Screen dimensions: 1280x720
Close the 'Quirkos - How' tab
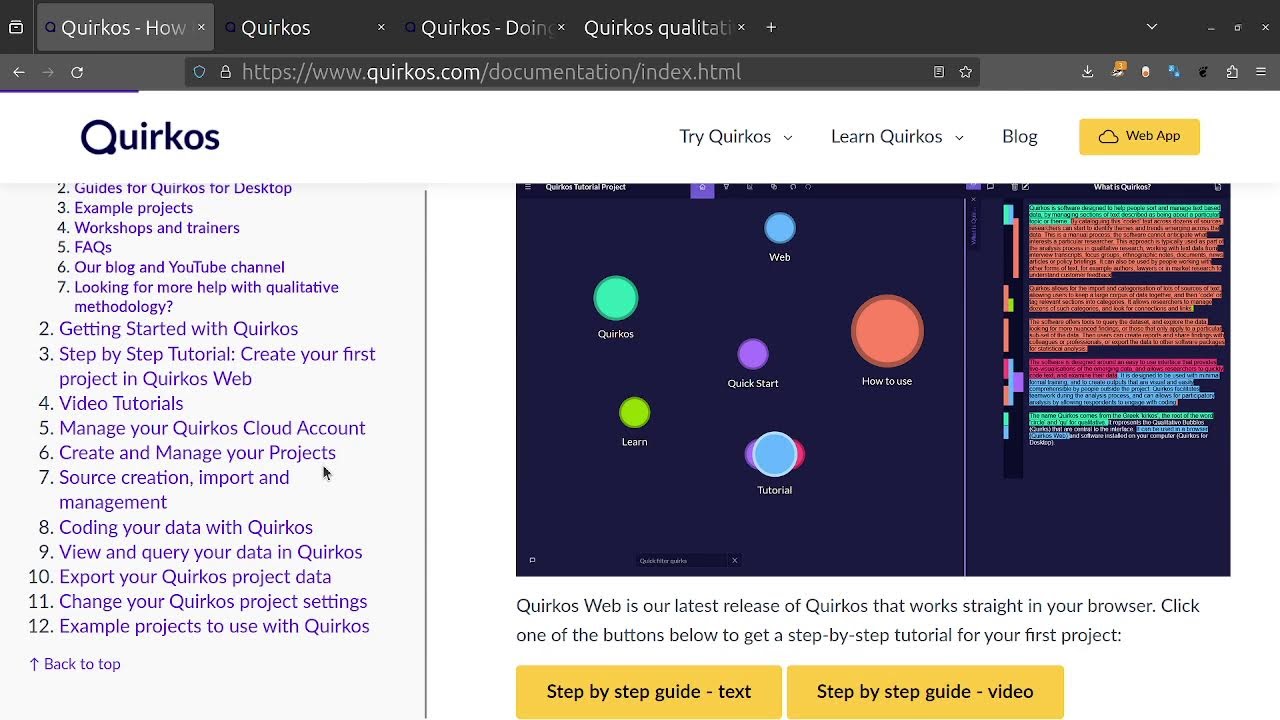[x=201, y=28]
